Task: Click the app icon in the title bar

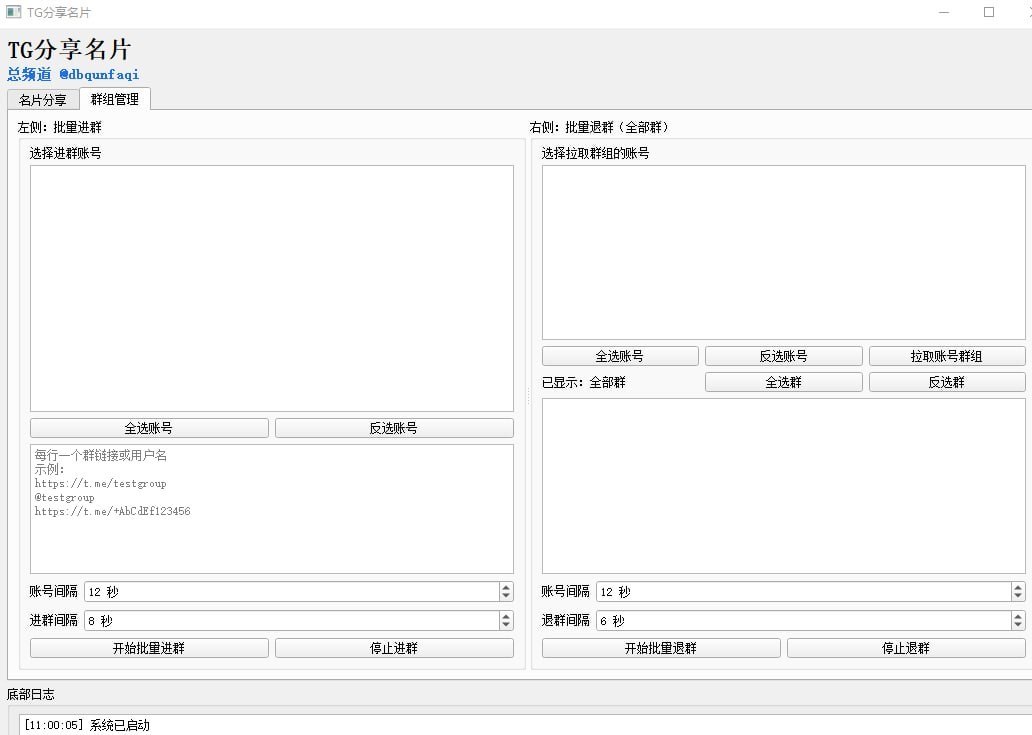Action: click(x=14, y=12)
